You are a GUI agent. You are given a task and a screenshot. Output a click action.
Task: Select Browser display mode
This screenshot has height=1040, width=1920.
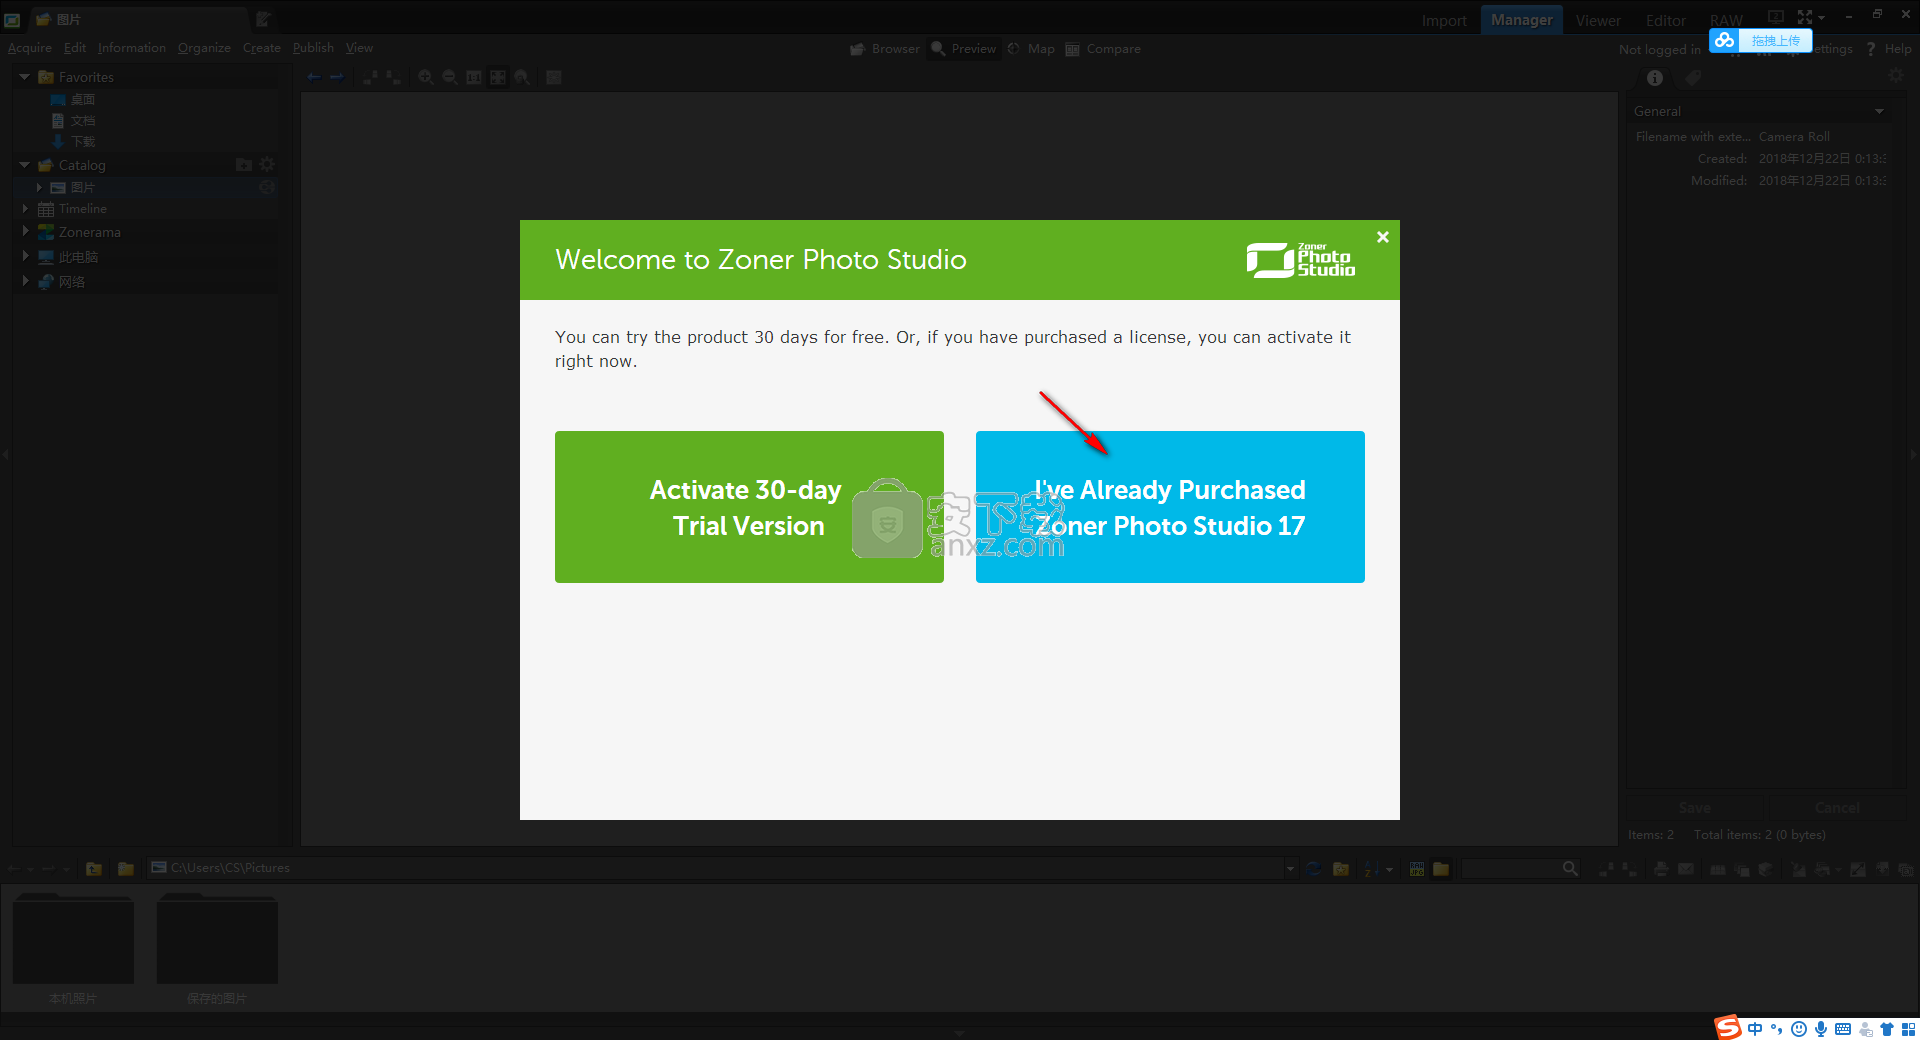(885, 49)
